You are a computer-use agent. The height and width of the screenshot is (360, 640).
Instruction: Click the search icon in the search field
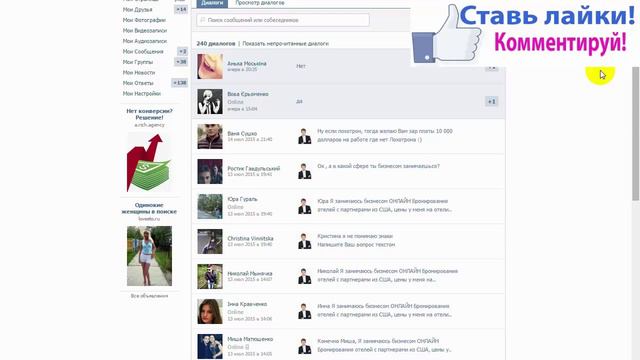[x=203, y=20]
